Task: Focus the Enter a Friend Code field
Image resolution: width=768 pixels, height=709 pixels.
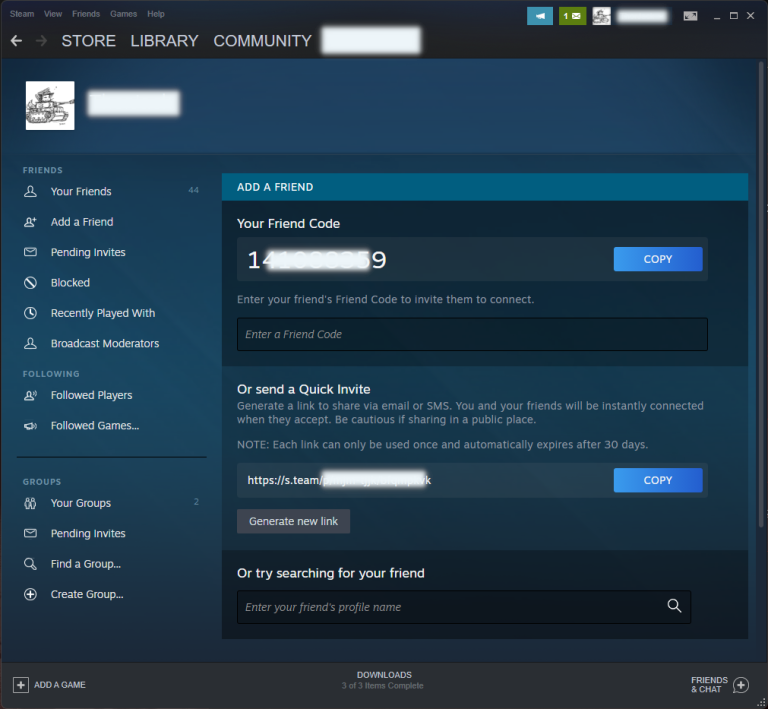Action: pyautogui.click(x=471, y=334)
